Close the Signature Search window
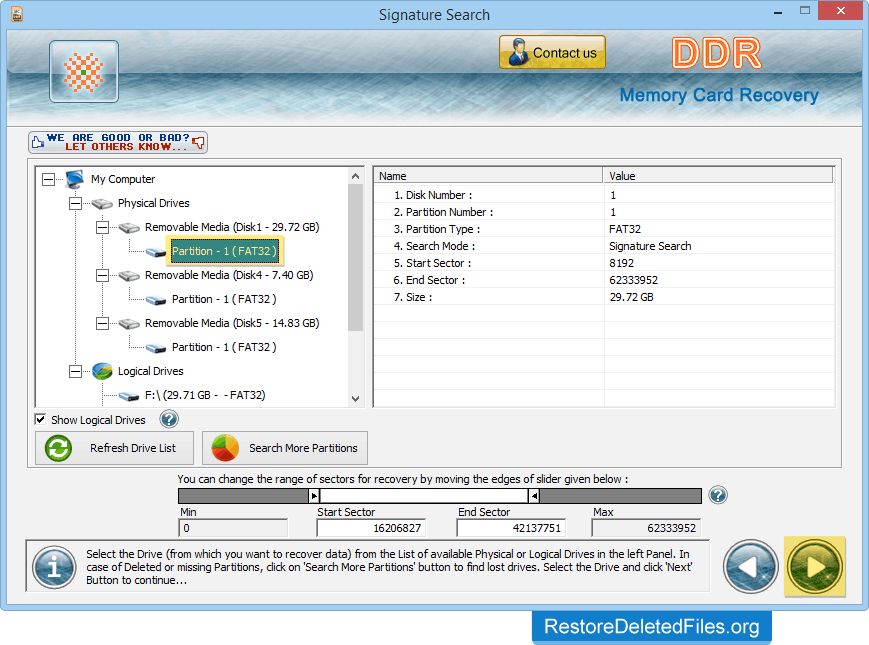The height and width of the screenshot is (645, 869). coord(841,11)
